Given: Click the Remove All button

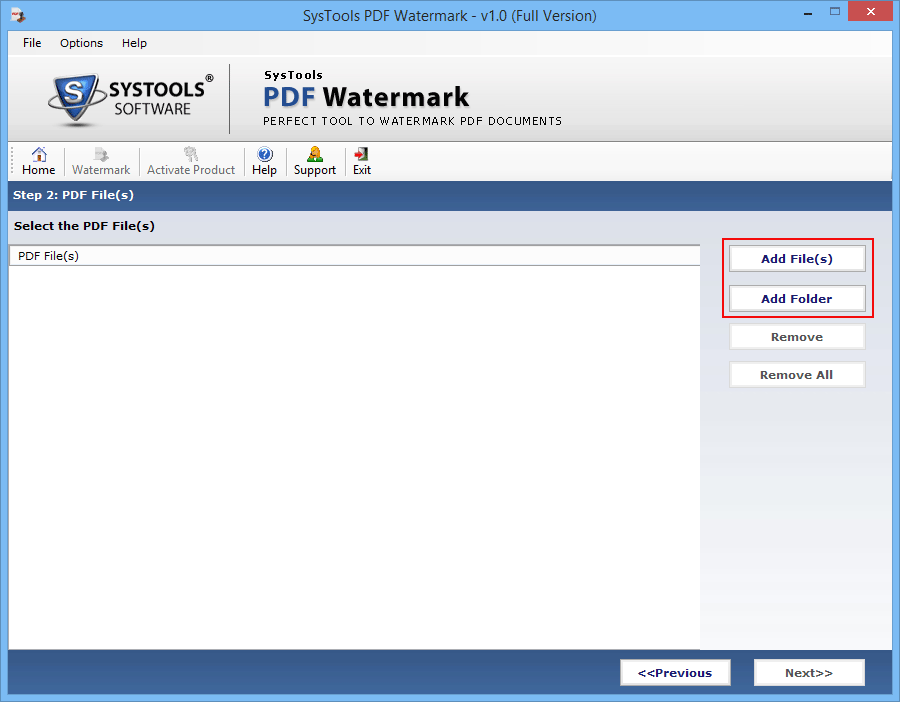Looking at the screenshot, I should coord(797,375).
